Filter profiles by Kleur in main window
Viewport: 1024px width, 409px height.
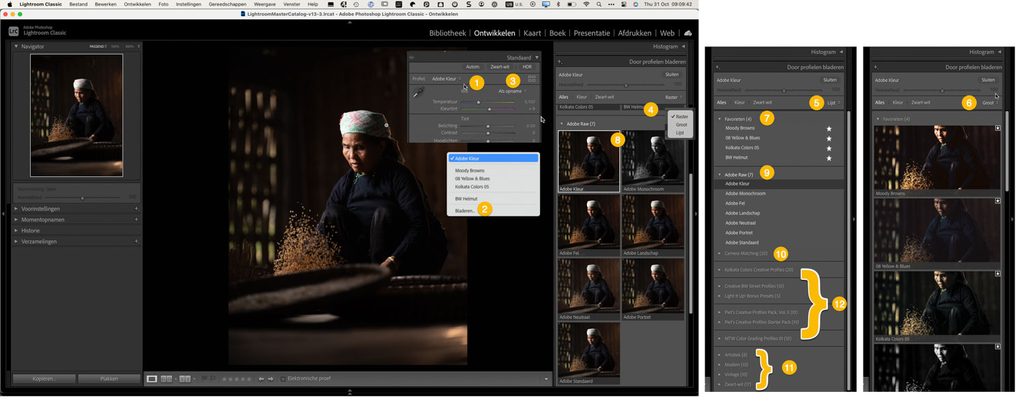(x=581, y=97)
